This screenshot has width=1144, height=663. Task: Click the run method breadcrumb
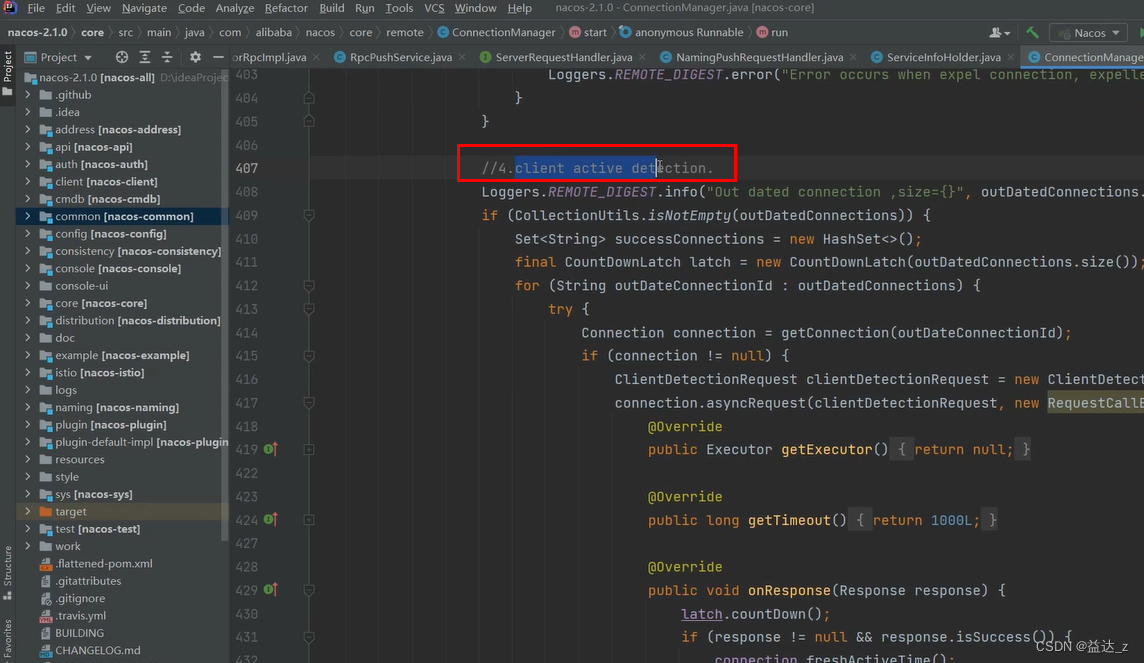click(x=772, y=33)
